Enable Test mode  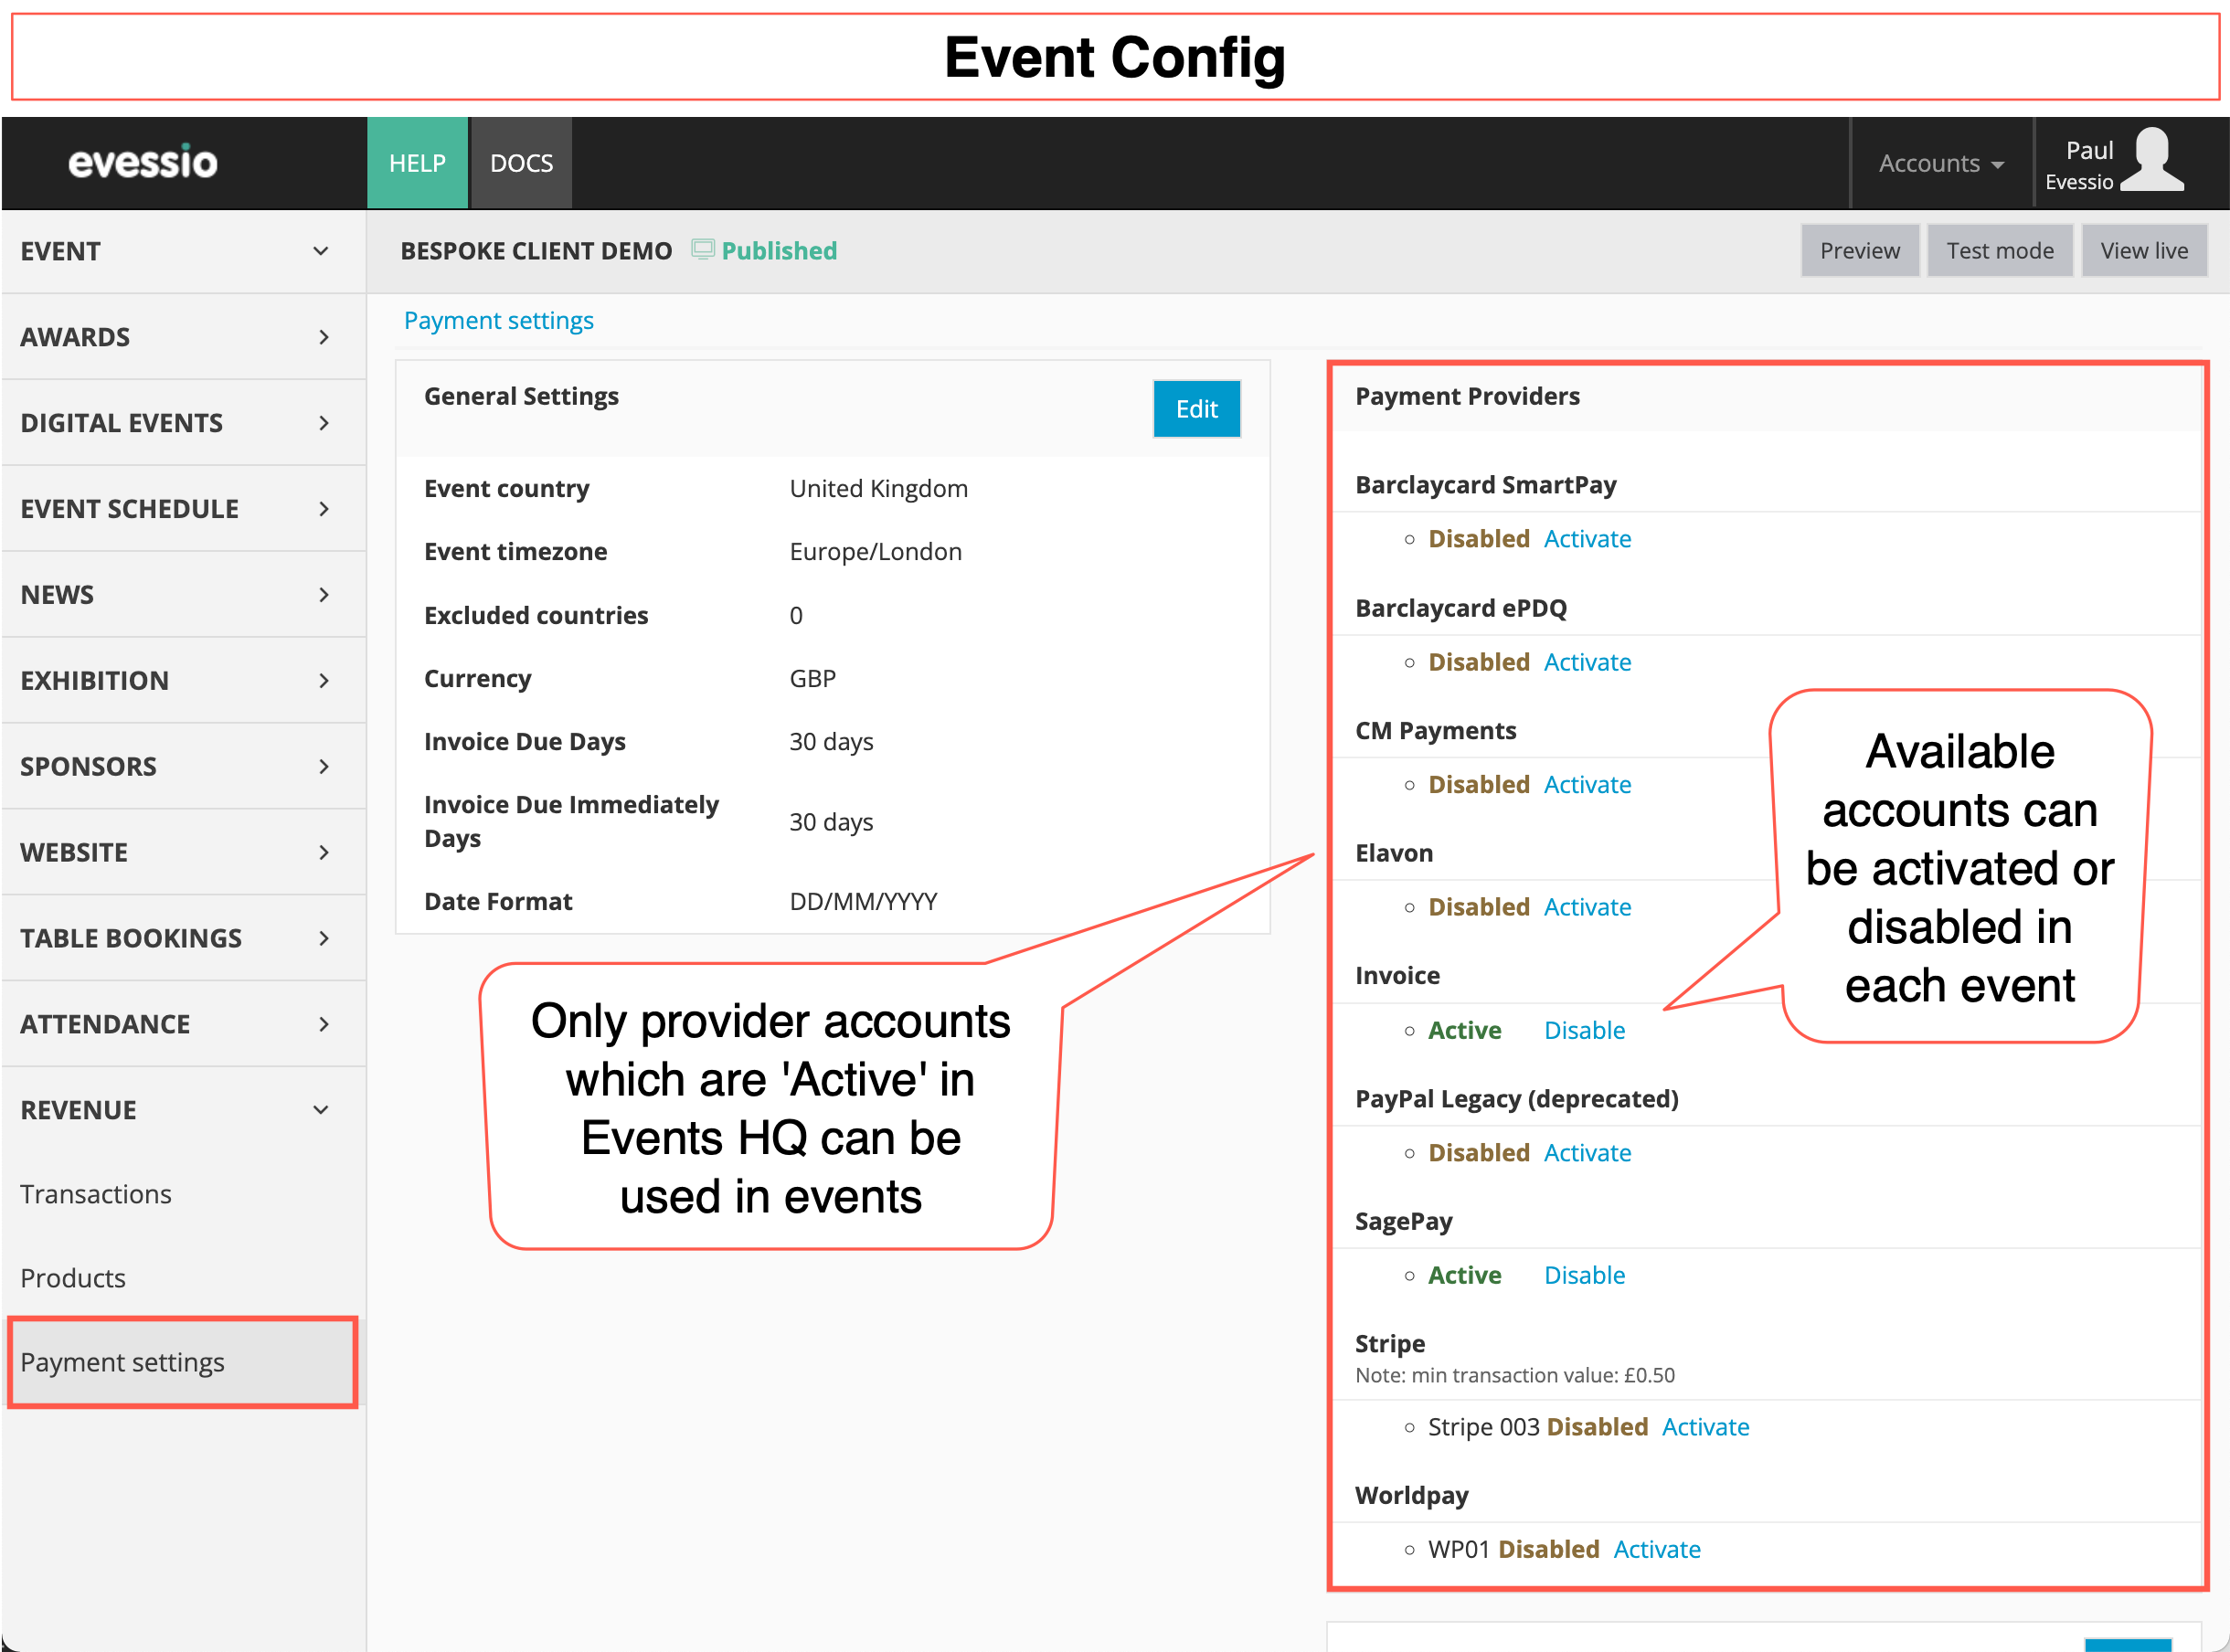2000,250
